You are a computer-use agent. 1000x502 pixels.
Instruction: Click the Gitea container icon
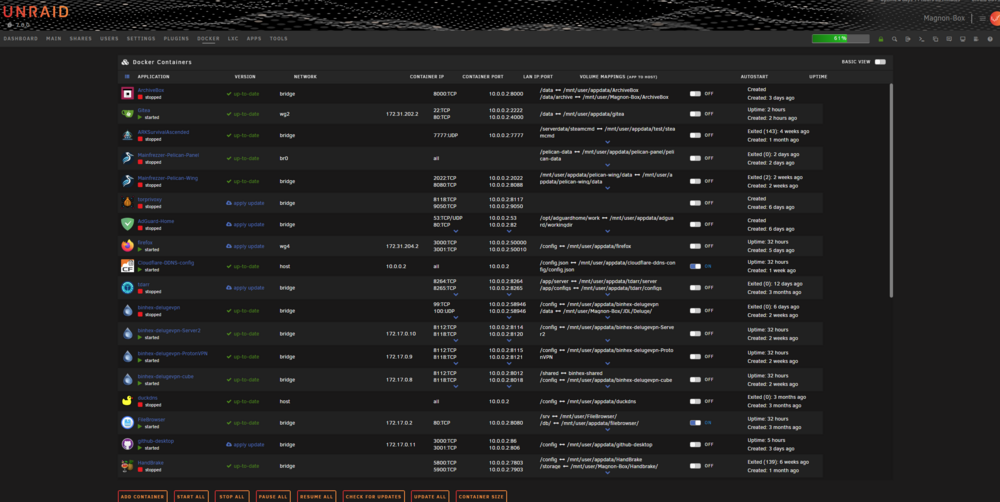click(x=128, y=114)
